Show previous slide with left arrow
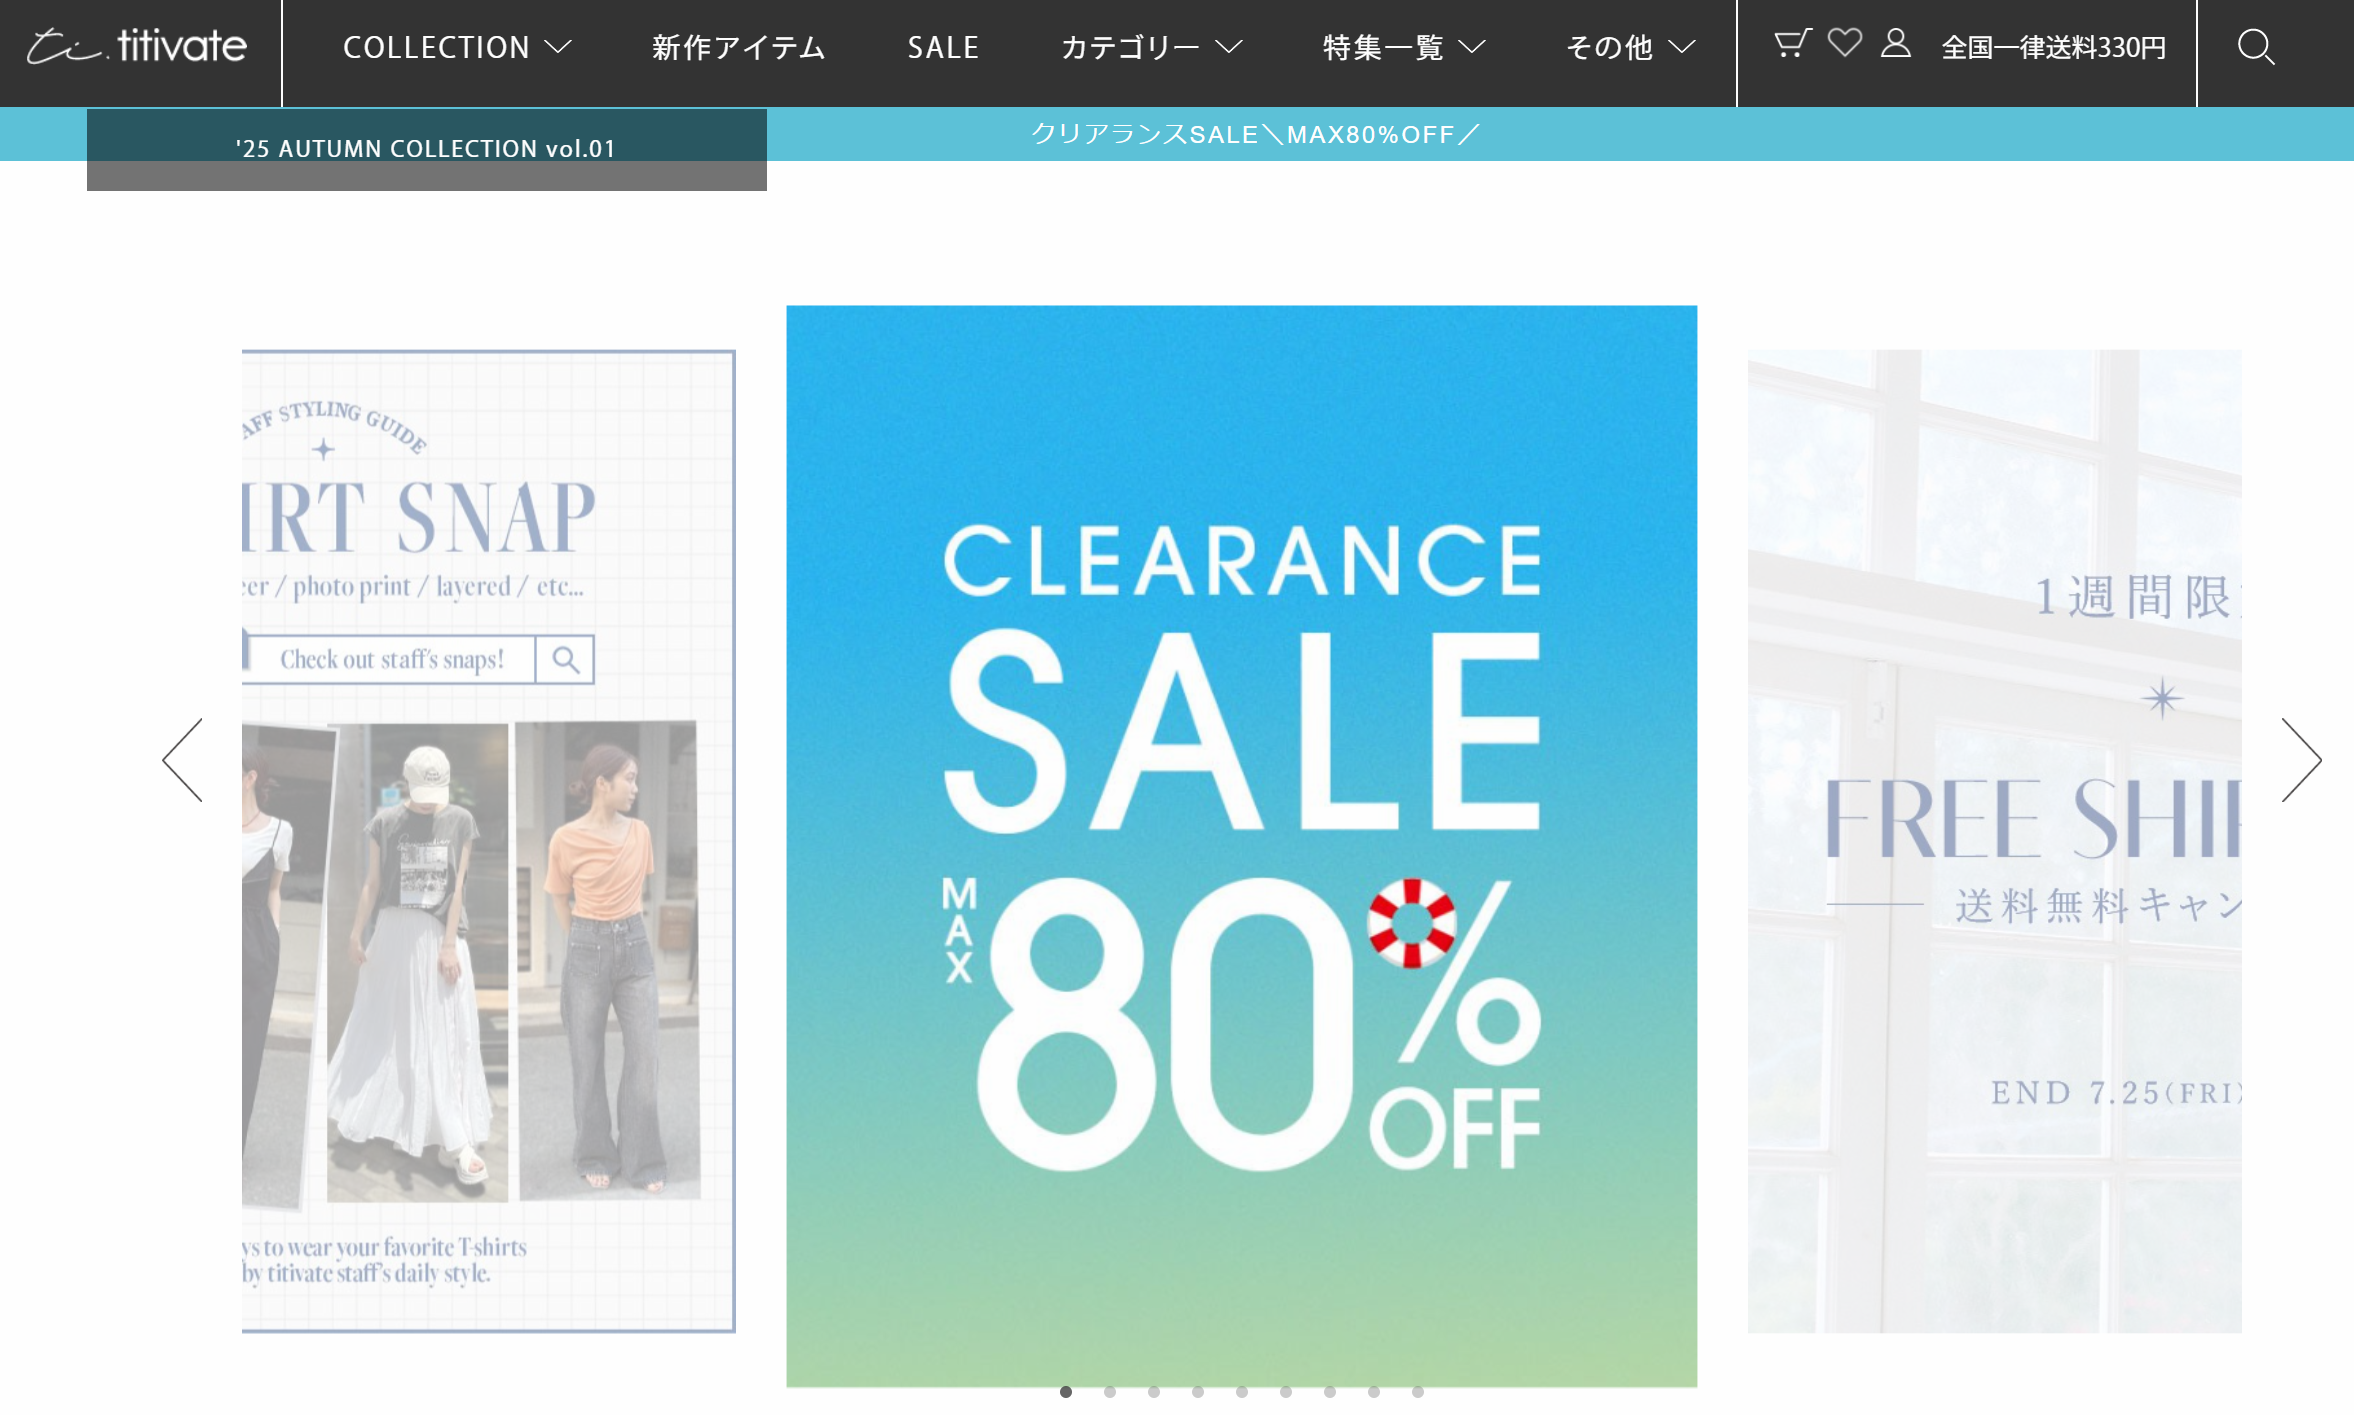 (183, 759)
